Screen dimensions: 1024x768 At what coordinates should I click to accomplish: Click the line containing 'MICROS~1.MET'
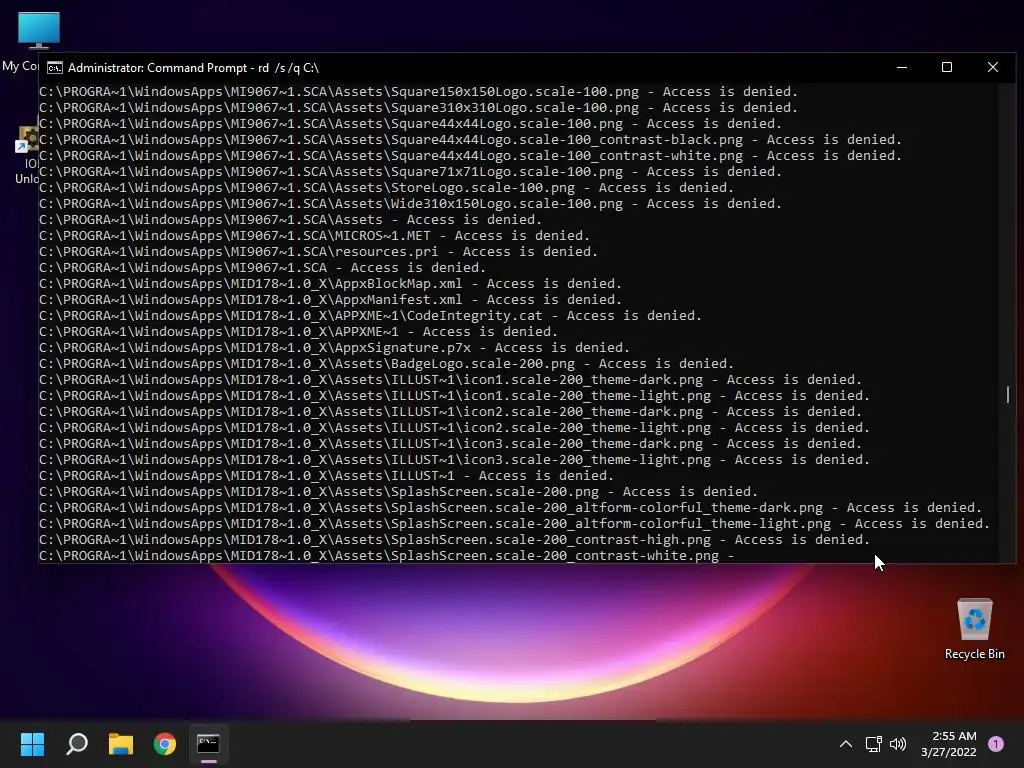(315, 236)
